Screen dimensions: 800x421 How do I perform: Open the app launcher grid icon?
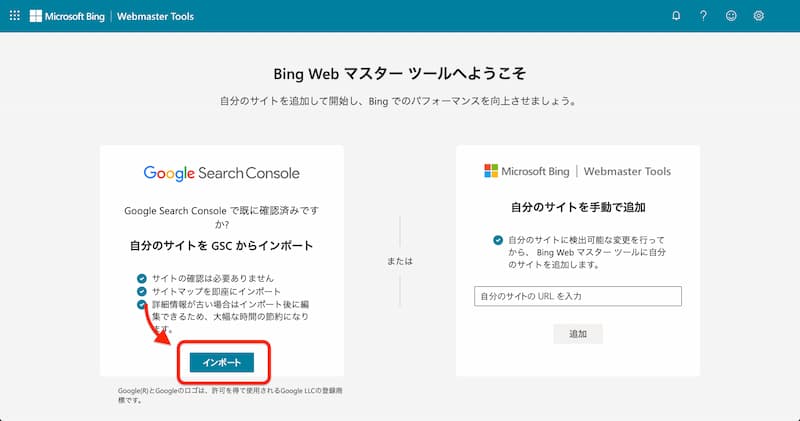(15, 16)
